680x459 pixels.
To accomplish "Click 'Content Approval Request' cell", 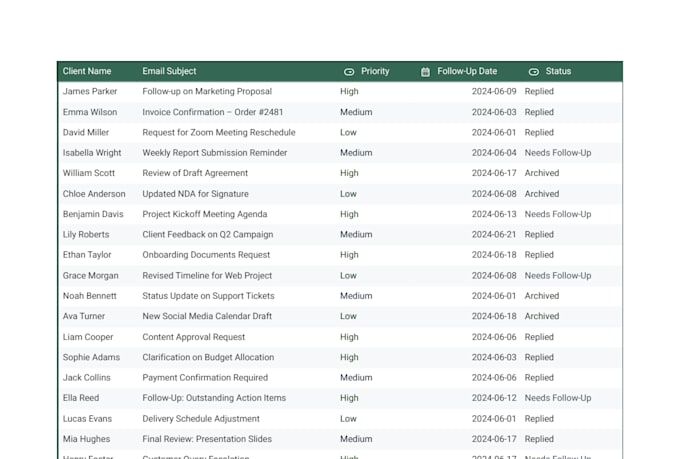I will click(193, 337).
